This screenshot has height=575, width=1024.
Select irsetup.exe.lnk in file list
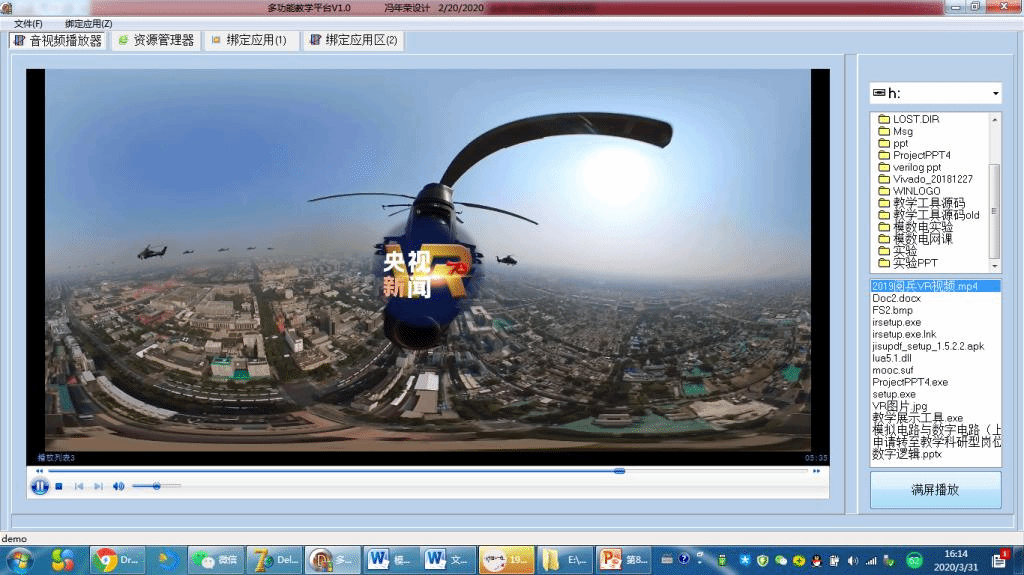pos(904,334)
